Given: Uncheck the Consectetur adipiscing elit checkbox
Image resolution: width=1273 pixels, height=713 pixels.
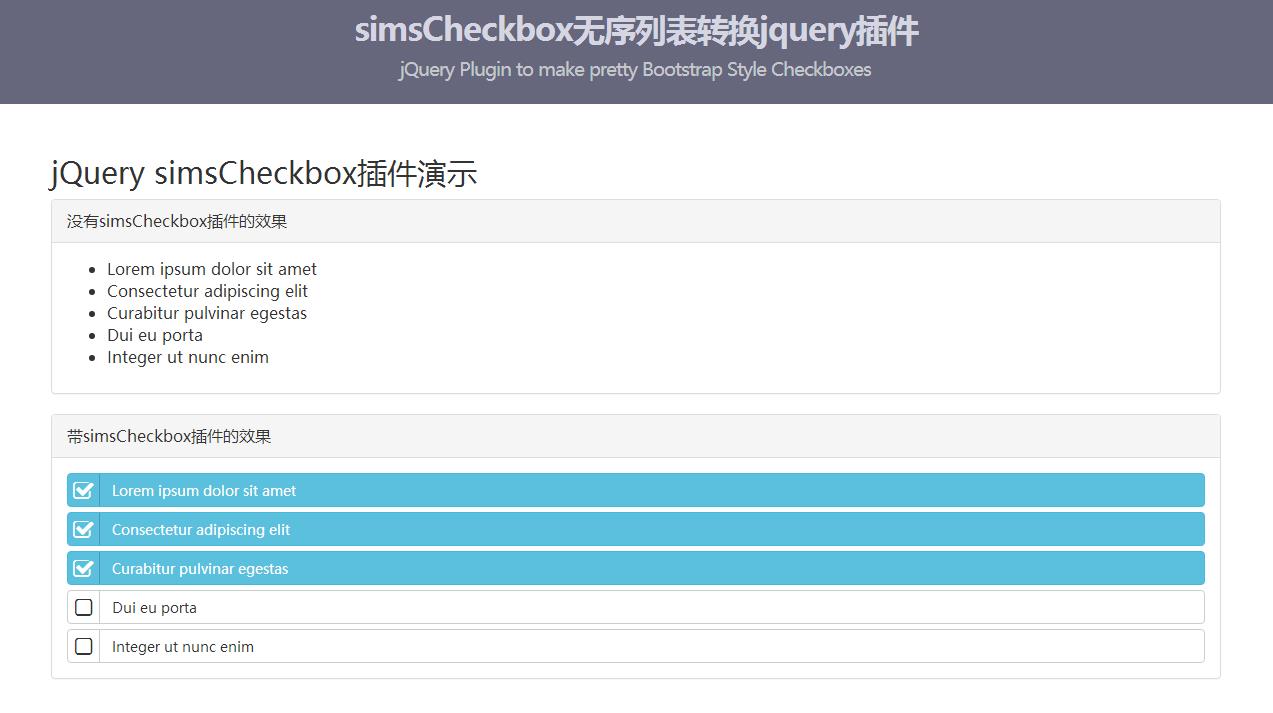Looking at the screenshot, I should coord(84,529).
